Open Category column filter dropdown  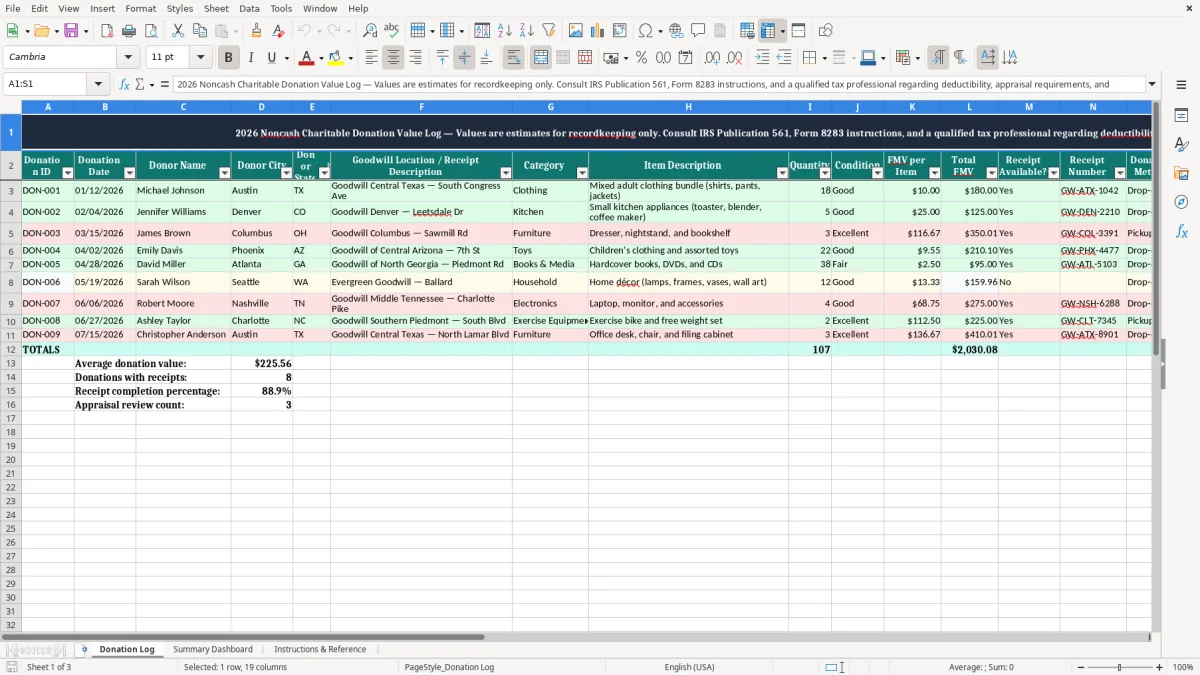(582, 173)
